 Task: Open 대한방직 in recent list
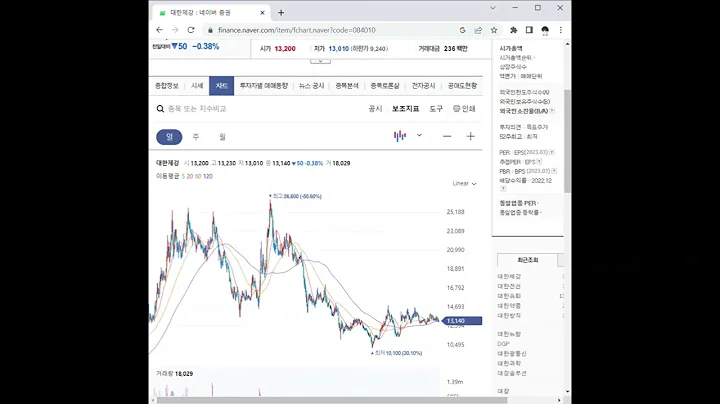tap(509, 316)
